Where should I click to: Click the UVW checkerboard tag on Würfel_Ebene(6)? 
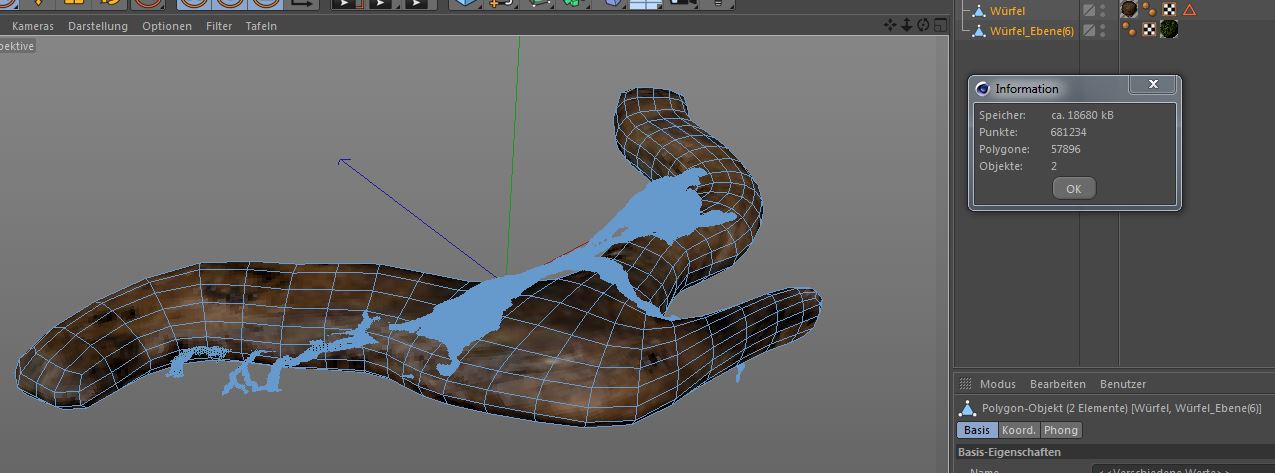pos(1149,30)
